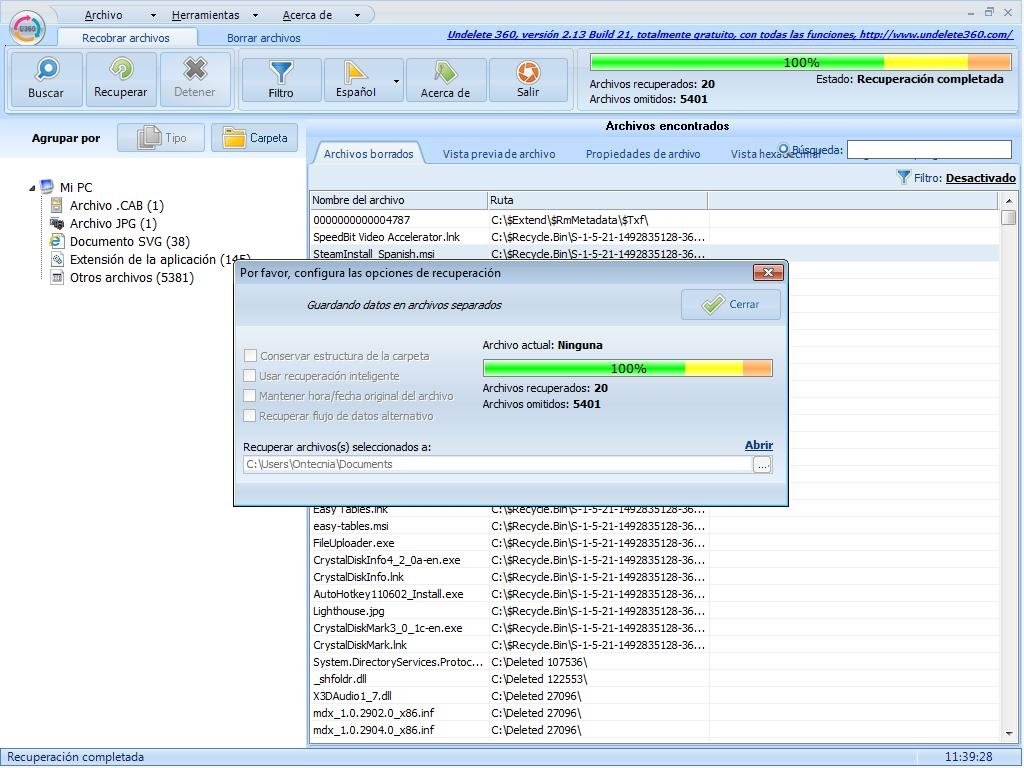Viewport: 1024px width, 768px height.
Task: Click the Buscar magnifier icon
Action: point(46,70)
